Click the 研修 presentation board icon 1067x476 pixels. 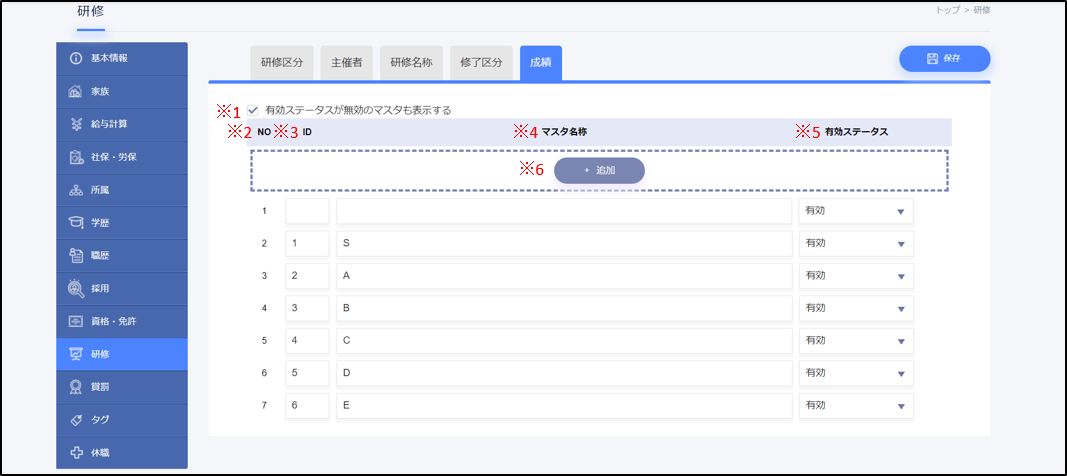(76, 354)
